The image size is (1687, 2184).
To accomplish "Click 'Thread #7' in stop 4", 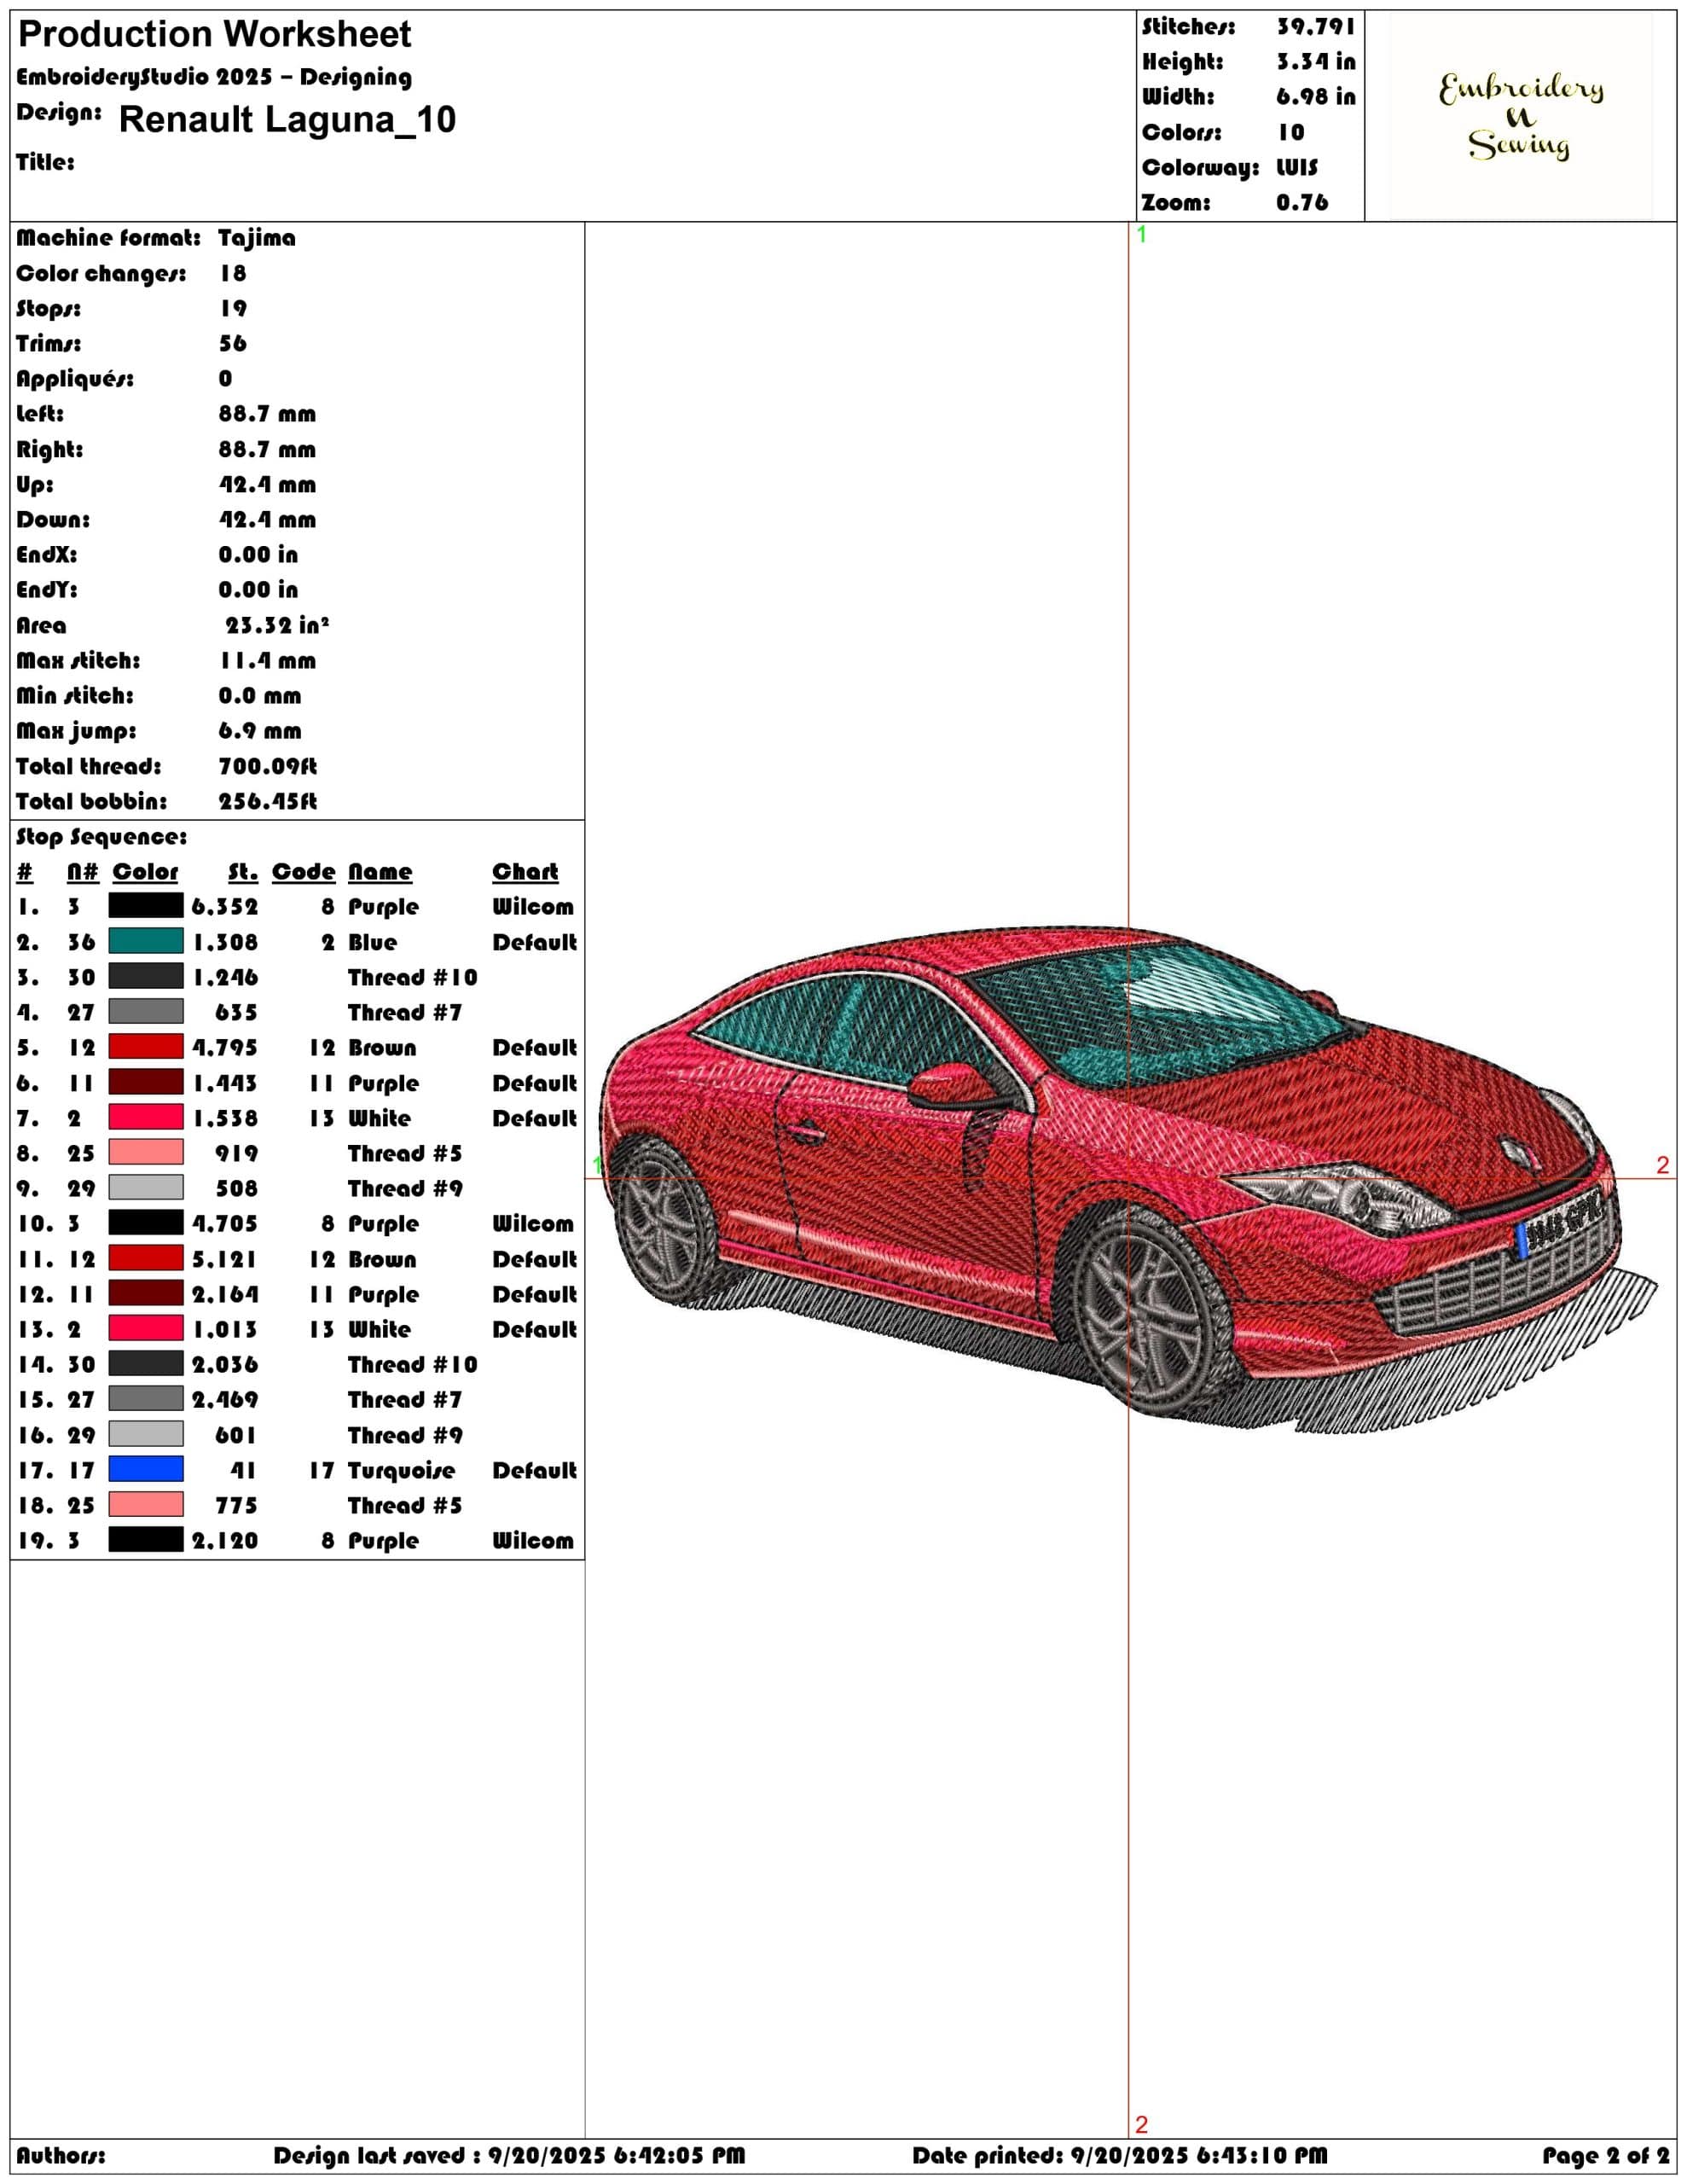I will [x=405, y=1012].
